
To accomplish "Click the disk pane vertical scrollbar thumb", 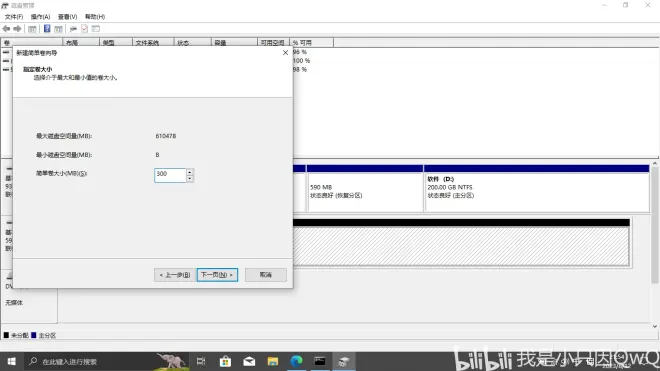I will tap(655, 225).
